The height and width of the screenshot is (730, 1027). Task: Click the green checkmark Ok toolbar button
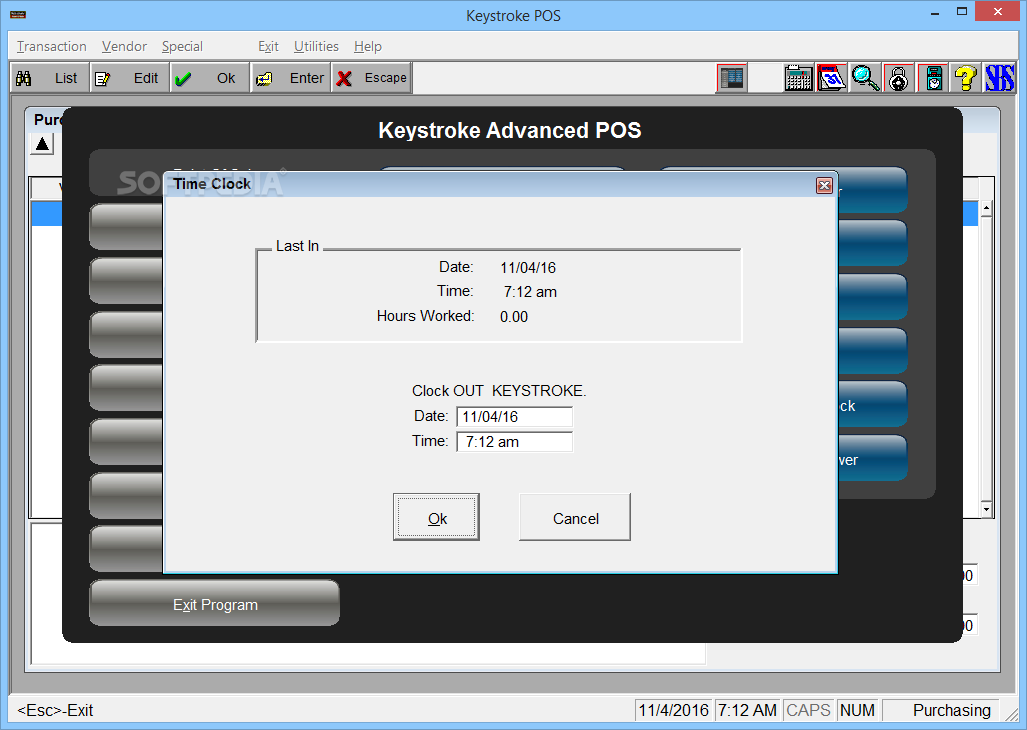[210, 78]
